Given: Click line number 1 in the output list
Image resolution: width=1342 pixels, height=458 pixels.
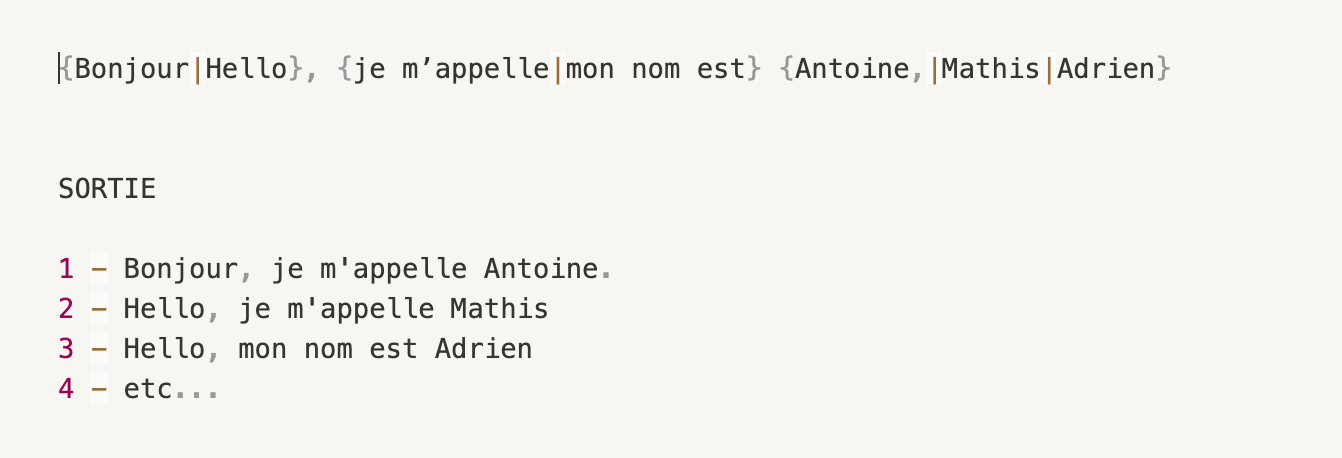Looking at the screenshot, I should pos(66,269).
